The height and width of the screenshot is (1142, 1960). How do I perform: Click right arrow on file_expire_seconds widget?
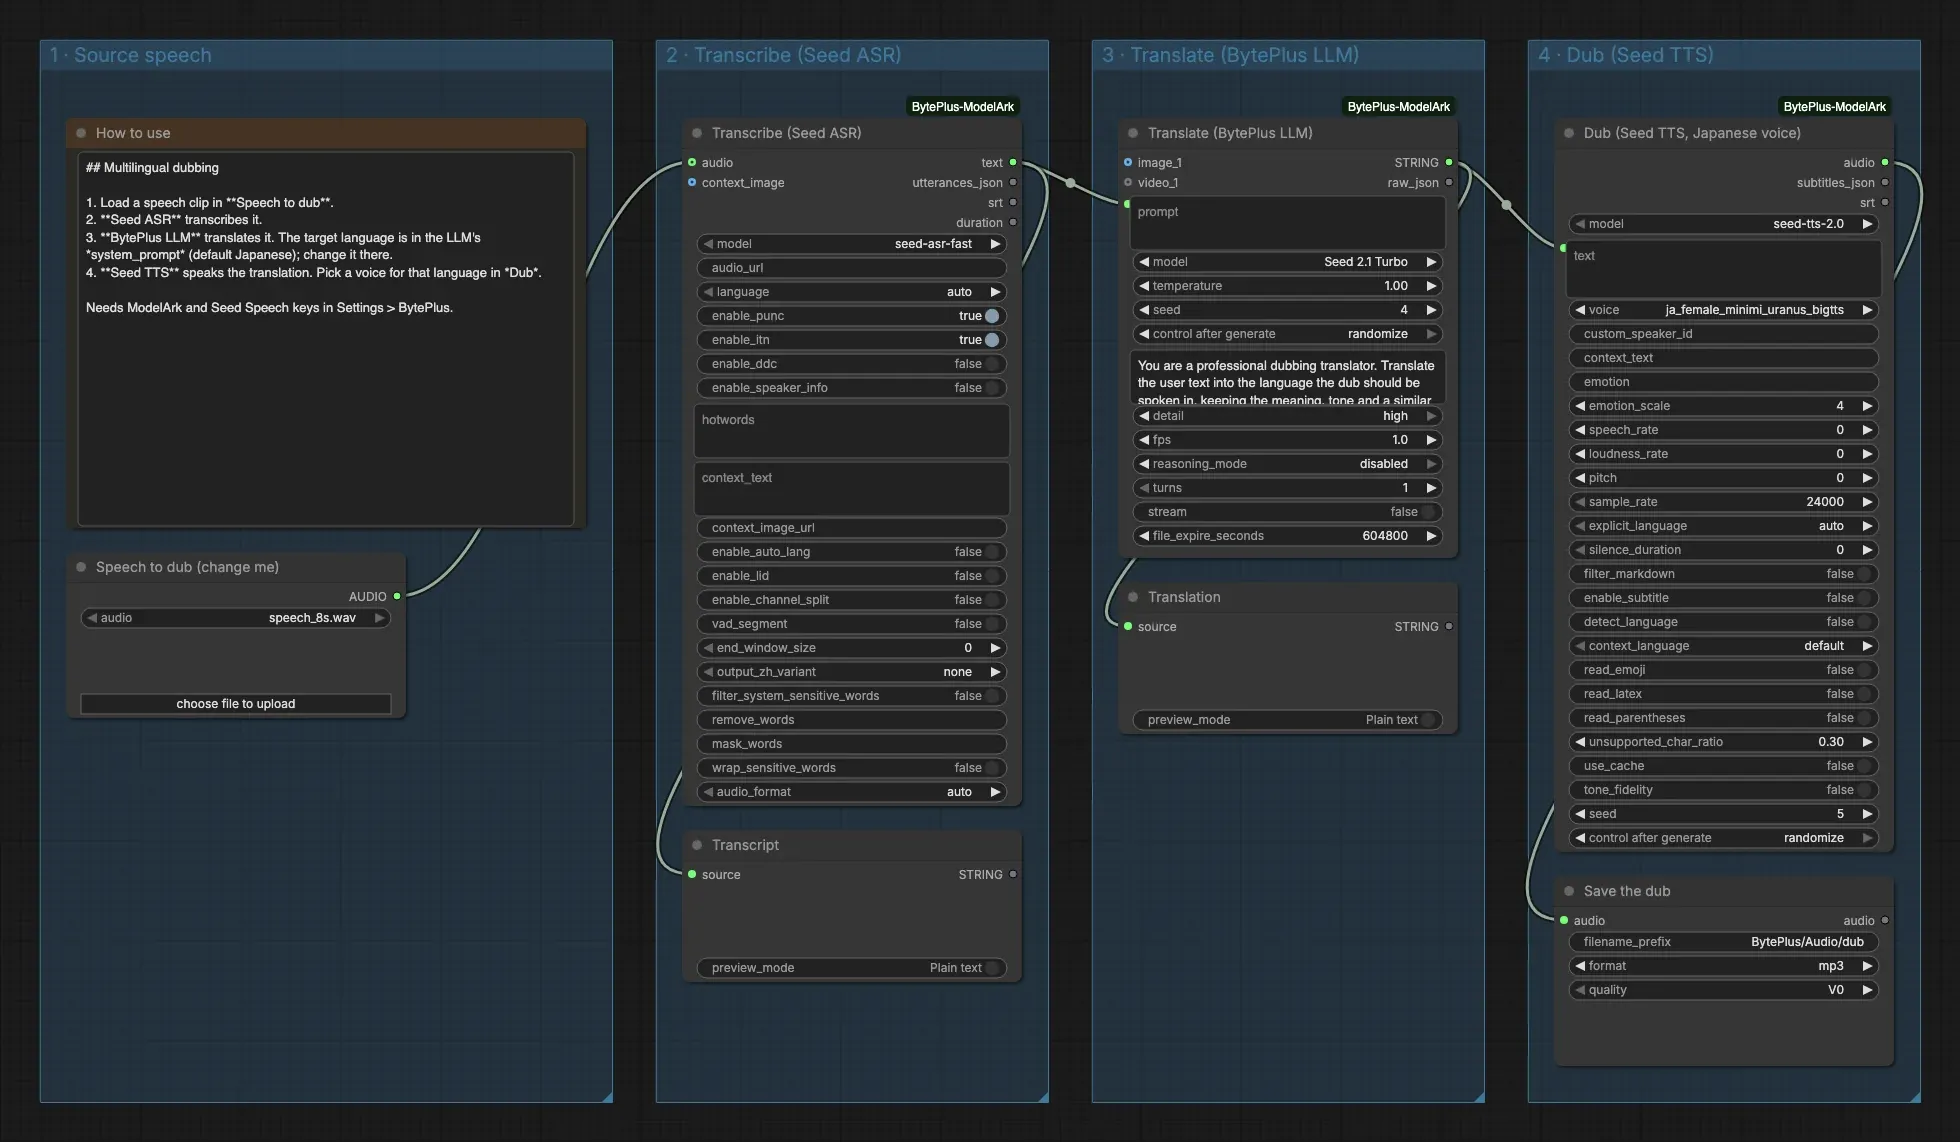point(1431,536)
